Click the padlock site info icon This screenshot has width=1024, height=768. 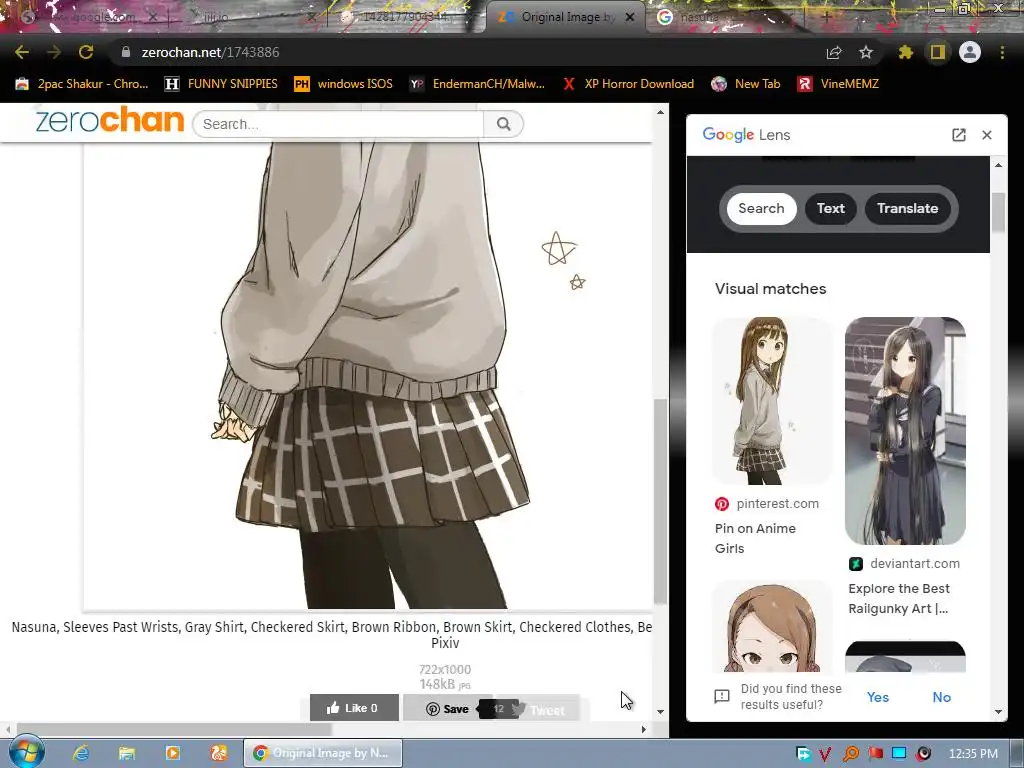pos(126,52)
